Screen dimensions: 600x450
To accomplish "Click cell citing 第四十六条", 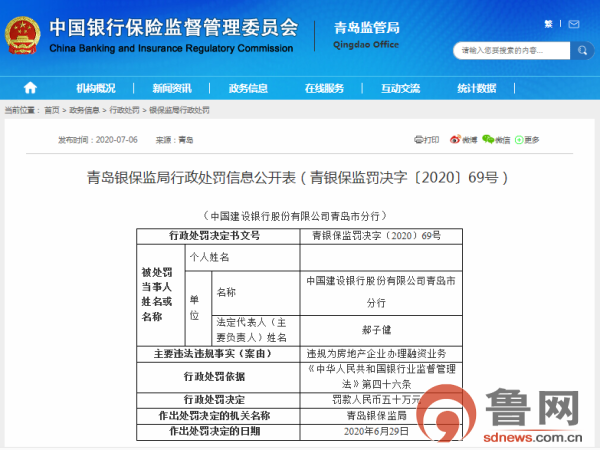I will pyautogui.click(x=381, y=377).
